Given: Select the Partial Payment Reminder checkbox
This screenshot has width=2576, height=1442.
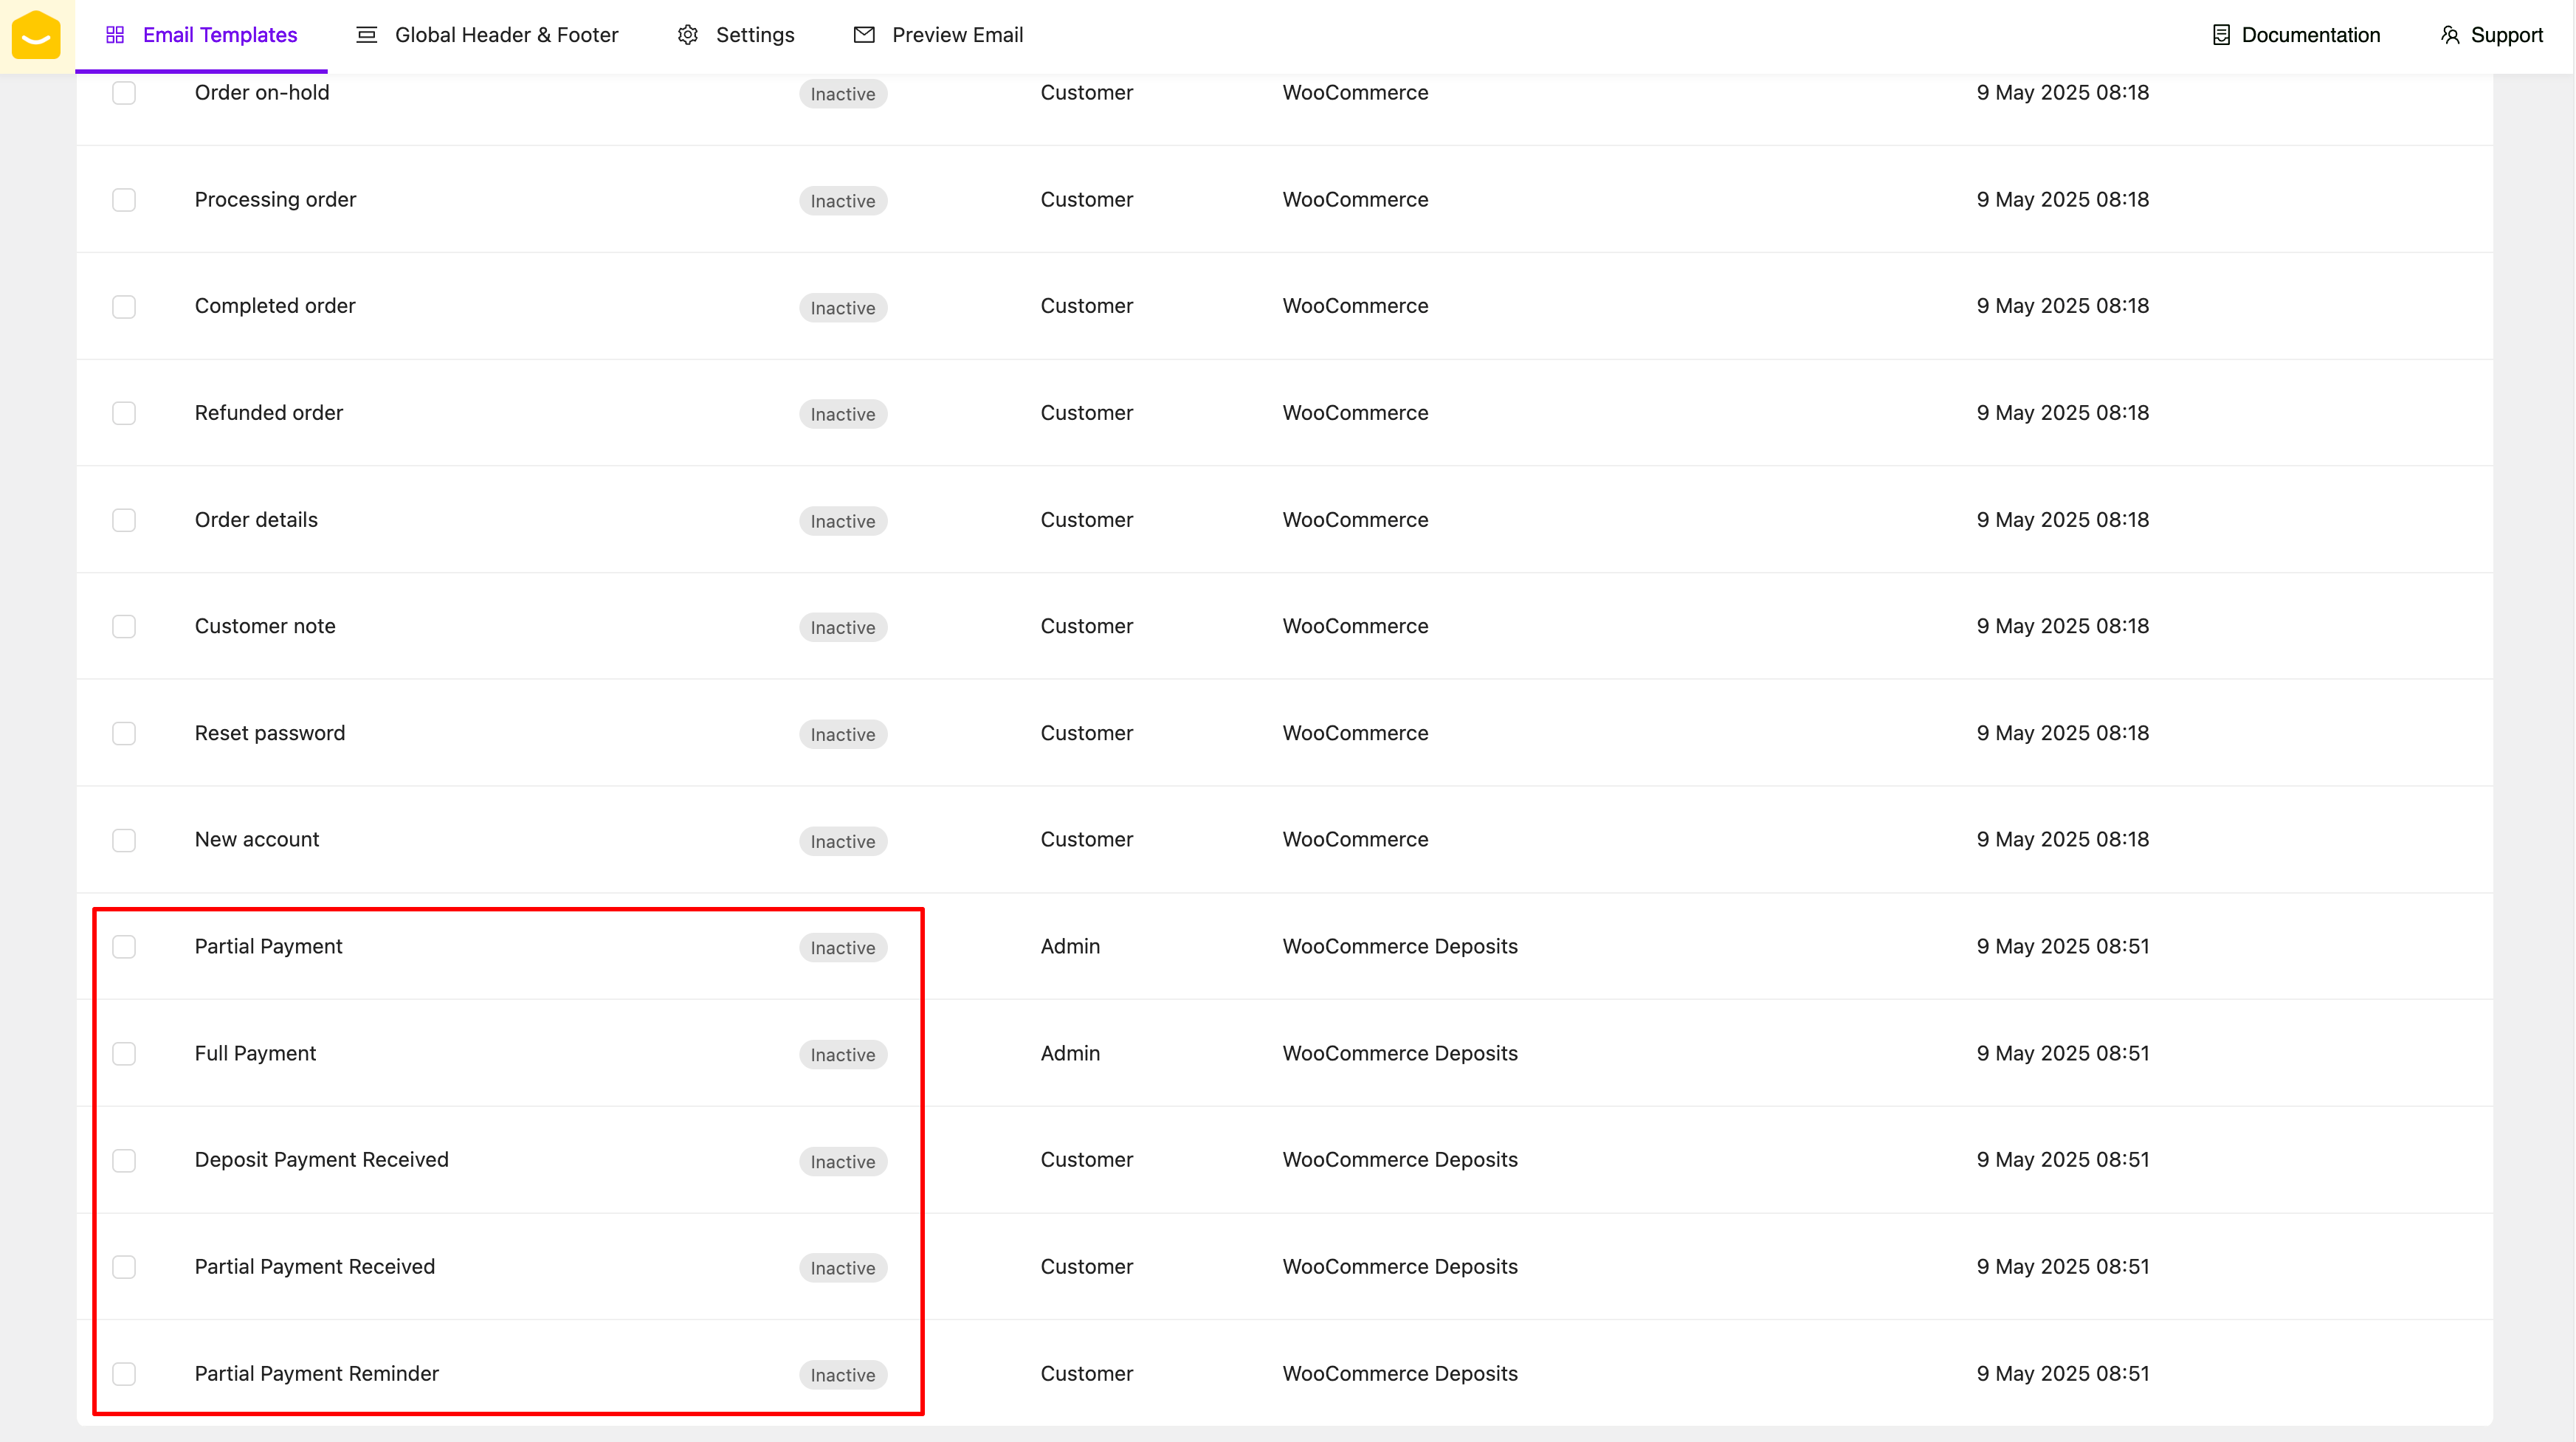Looking at the screenshot, I should pos(124,1374).
